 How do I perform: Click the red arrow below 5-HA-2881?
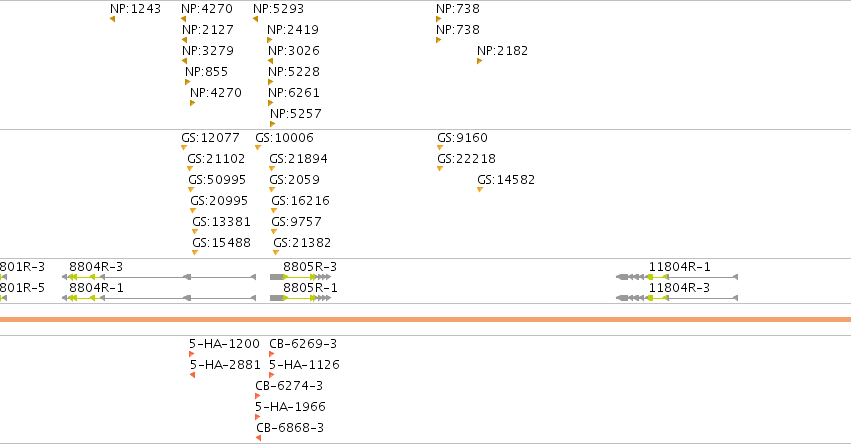click(x=193, y=375)
